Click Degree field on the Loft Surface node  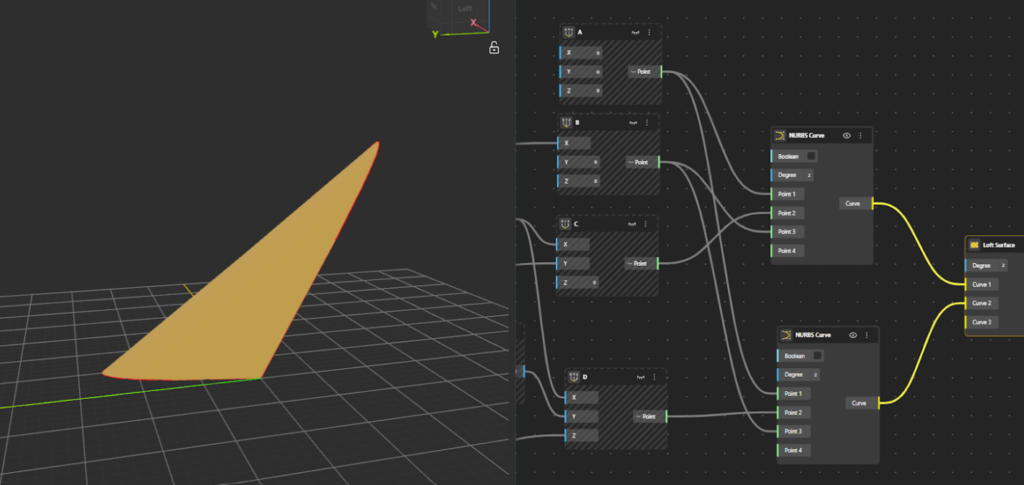click(991, 266)
